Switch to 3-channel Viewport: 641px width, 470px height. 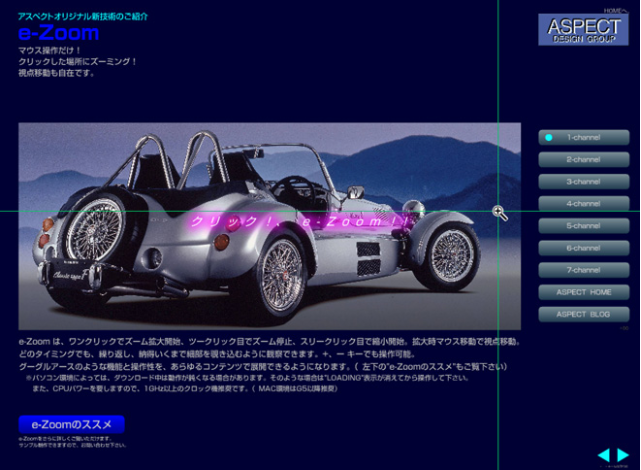[584, 182]
